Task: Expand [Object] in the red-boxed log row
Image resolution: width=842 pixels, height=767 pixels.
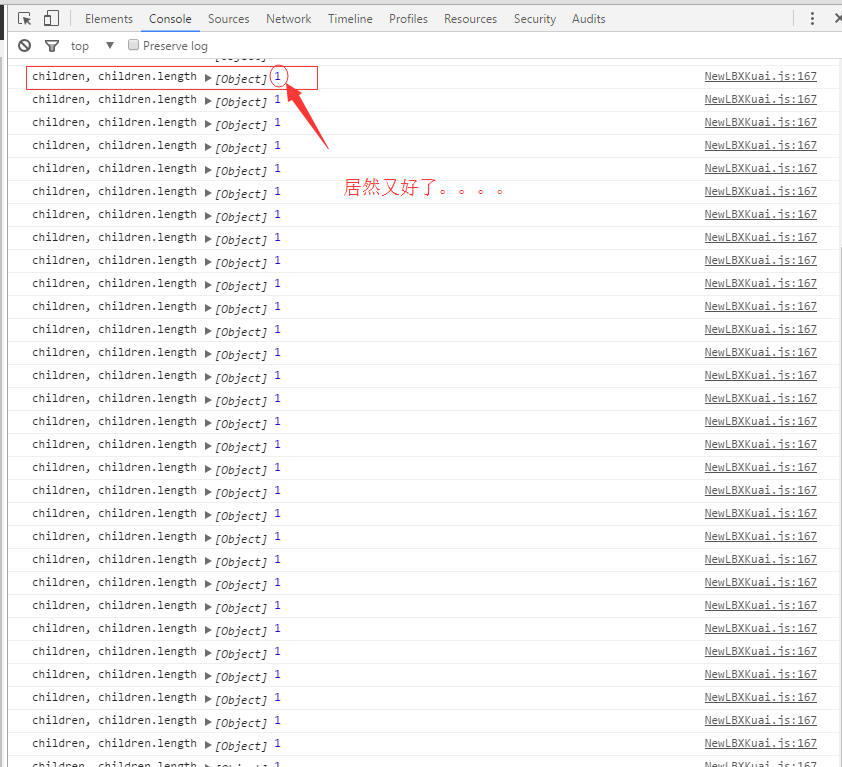Action: 208,78
